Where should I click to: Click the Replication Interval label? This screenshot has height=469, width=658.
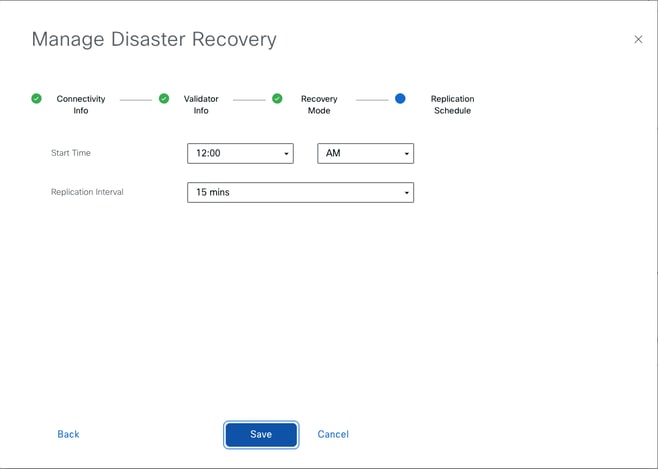point(87,192)
